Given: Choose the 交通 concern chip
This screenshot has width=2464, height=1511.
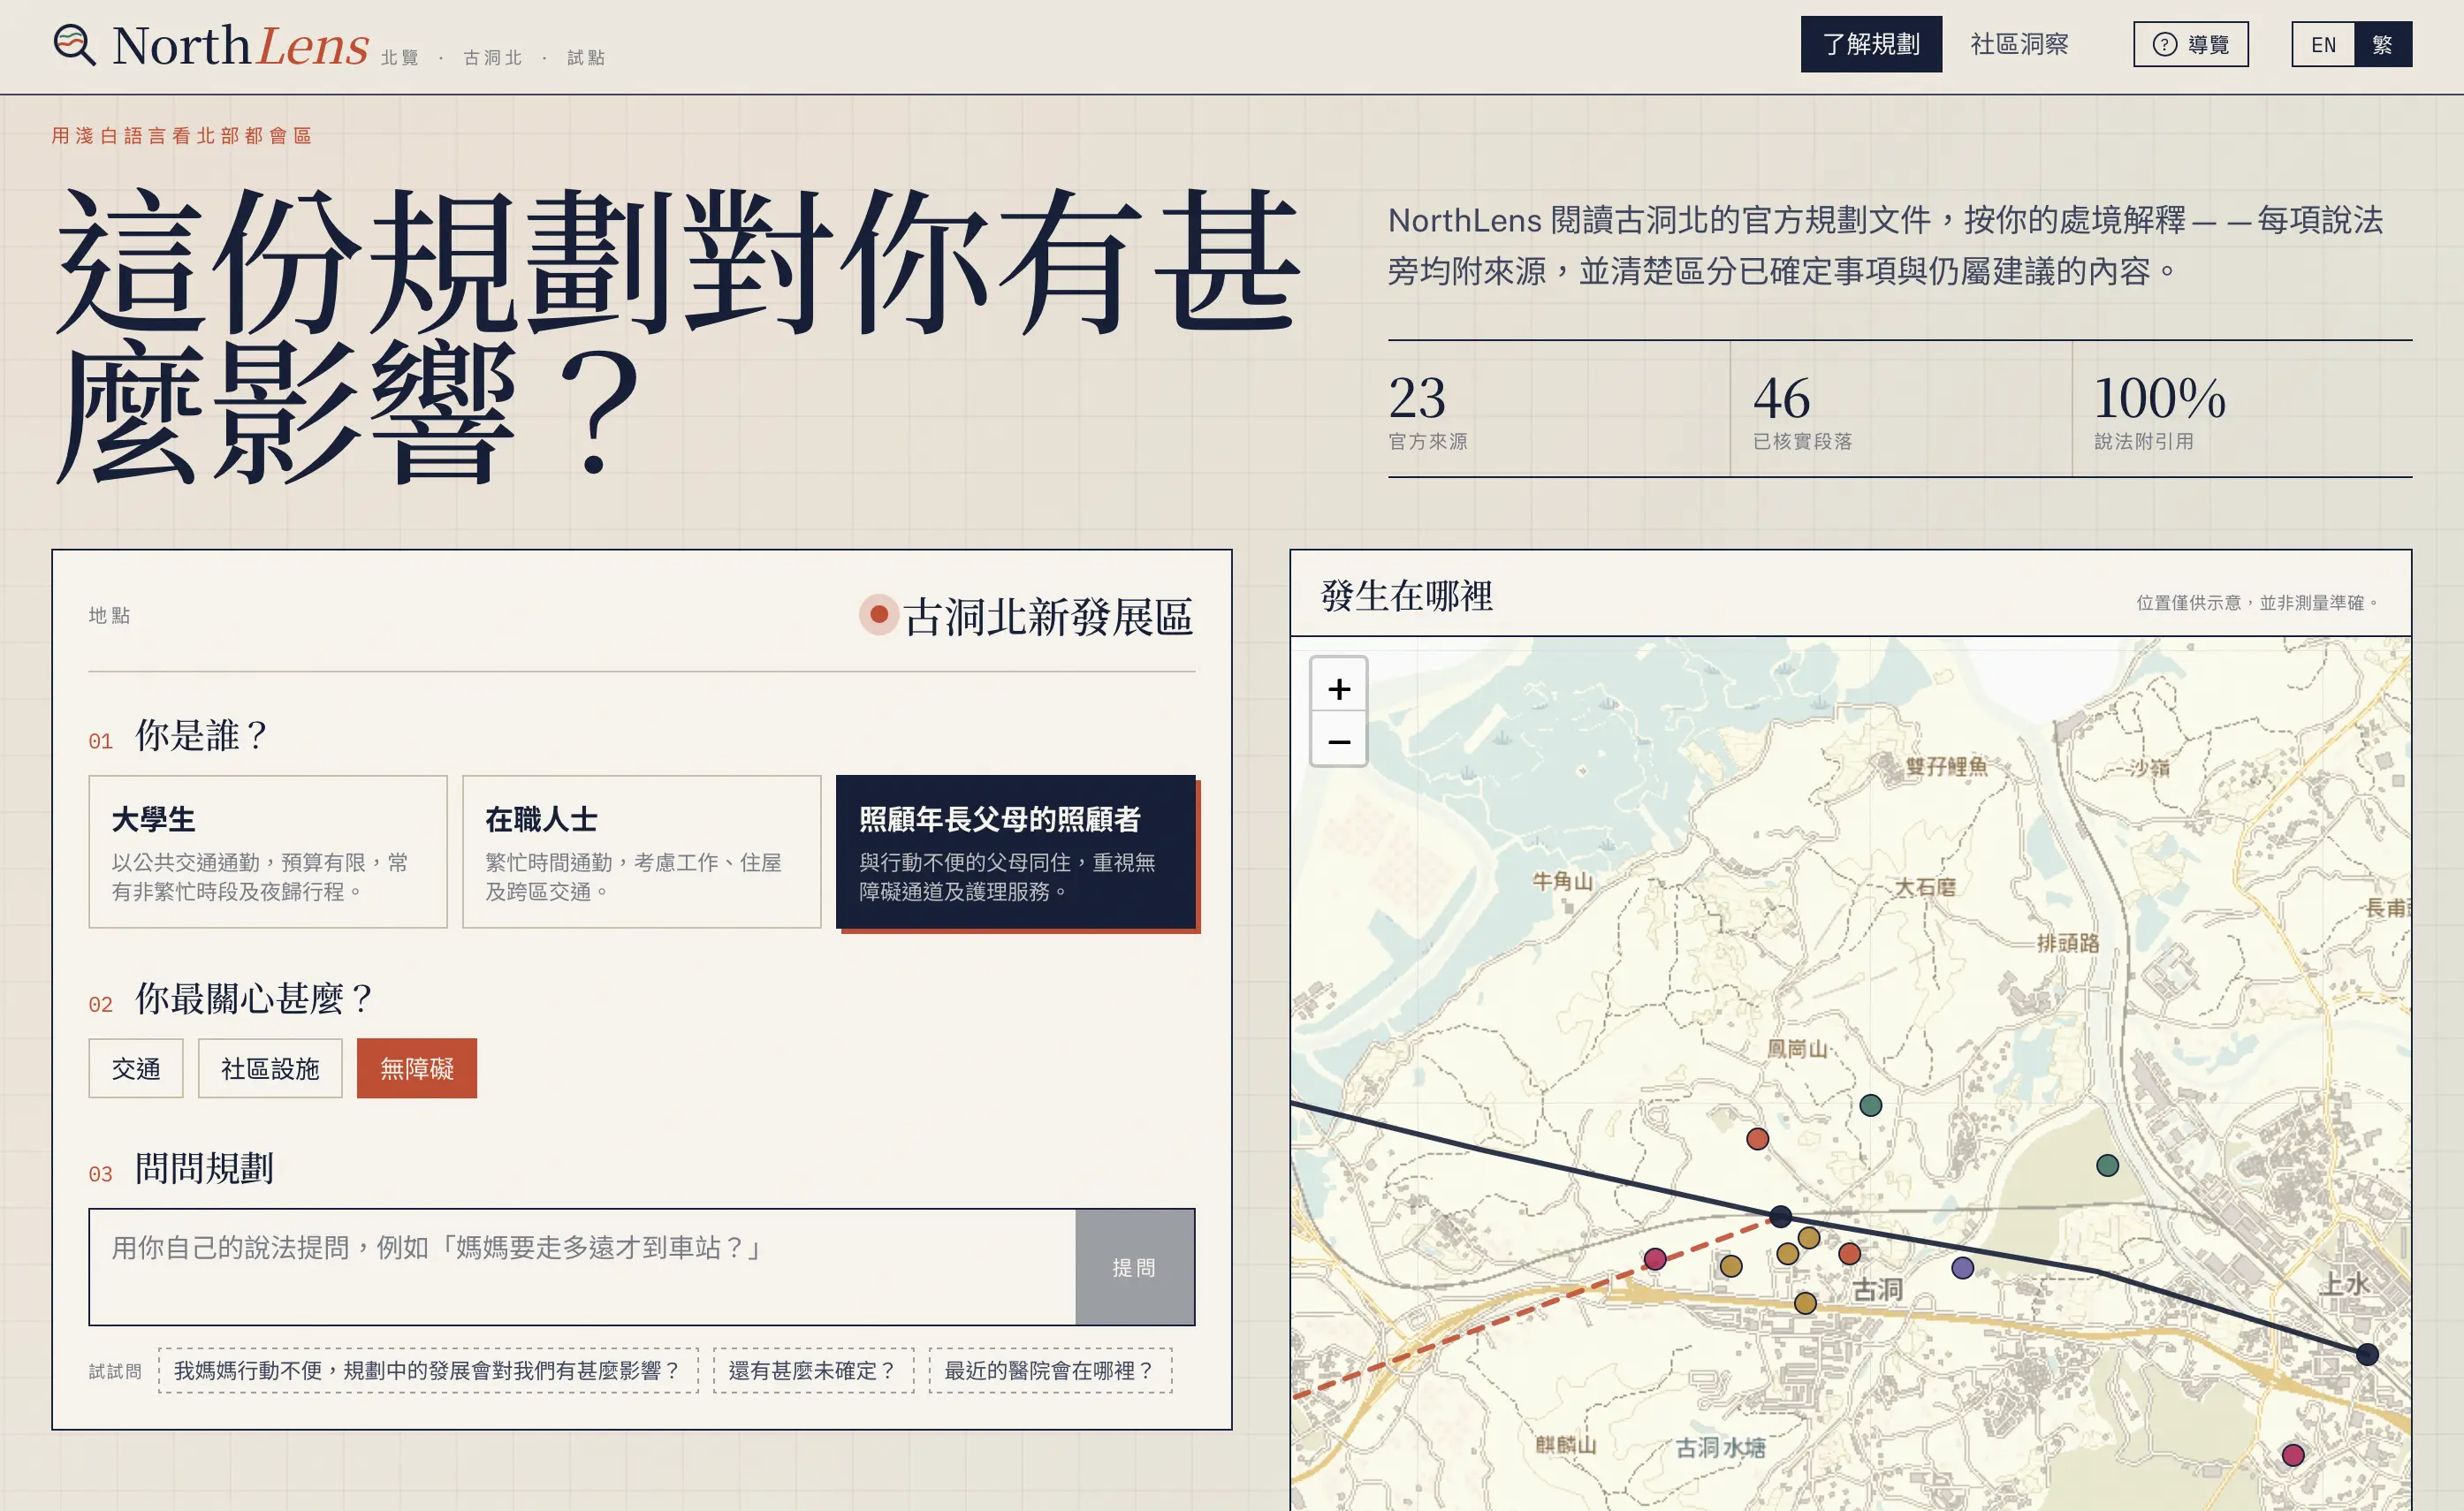Looking at the screenshot, I should (x=136, y=1068).
